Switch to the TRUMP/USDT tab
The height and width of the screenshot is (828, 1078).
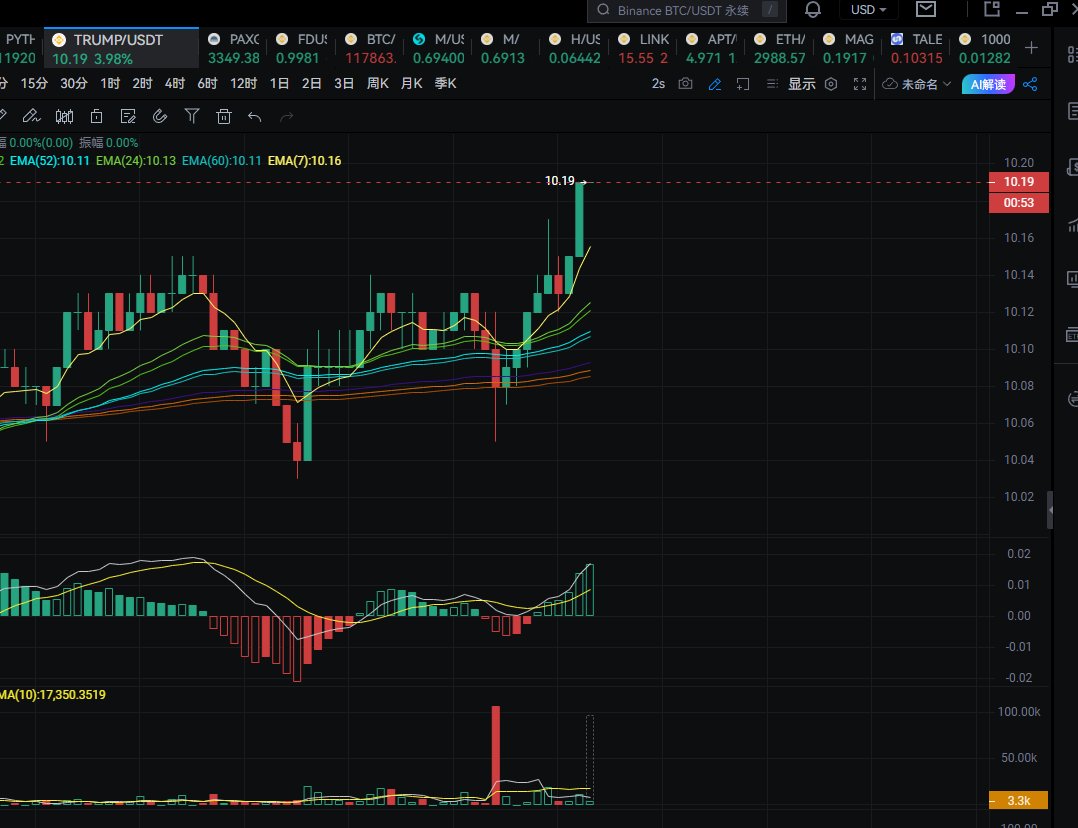(122, 48)
